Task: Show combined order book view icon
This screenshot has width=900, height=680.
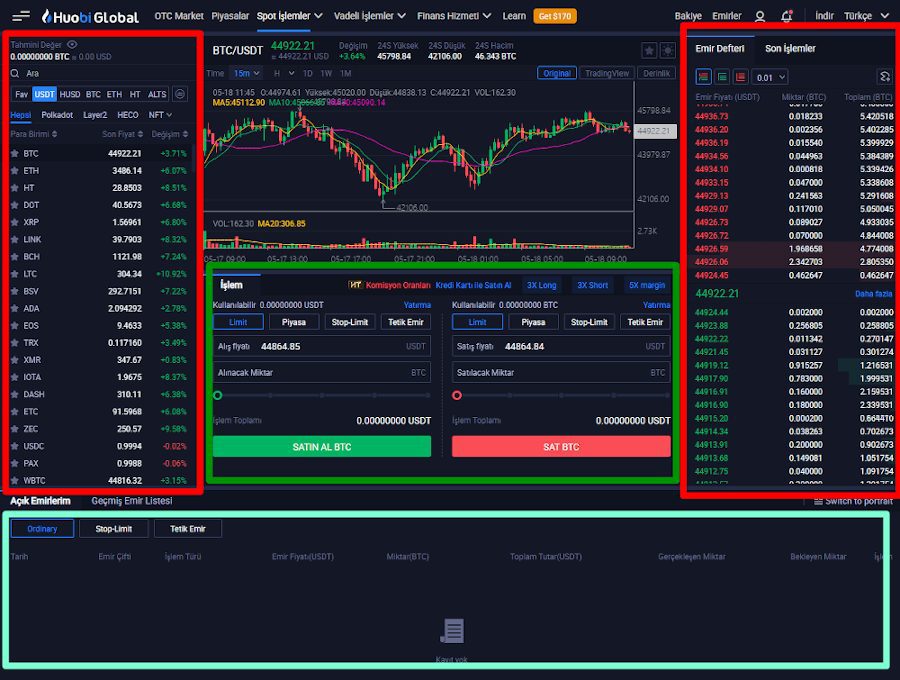Action: click(704, 77)
